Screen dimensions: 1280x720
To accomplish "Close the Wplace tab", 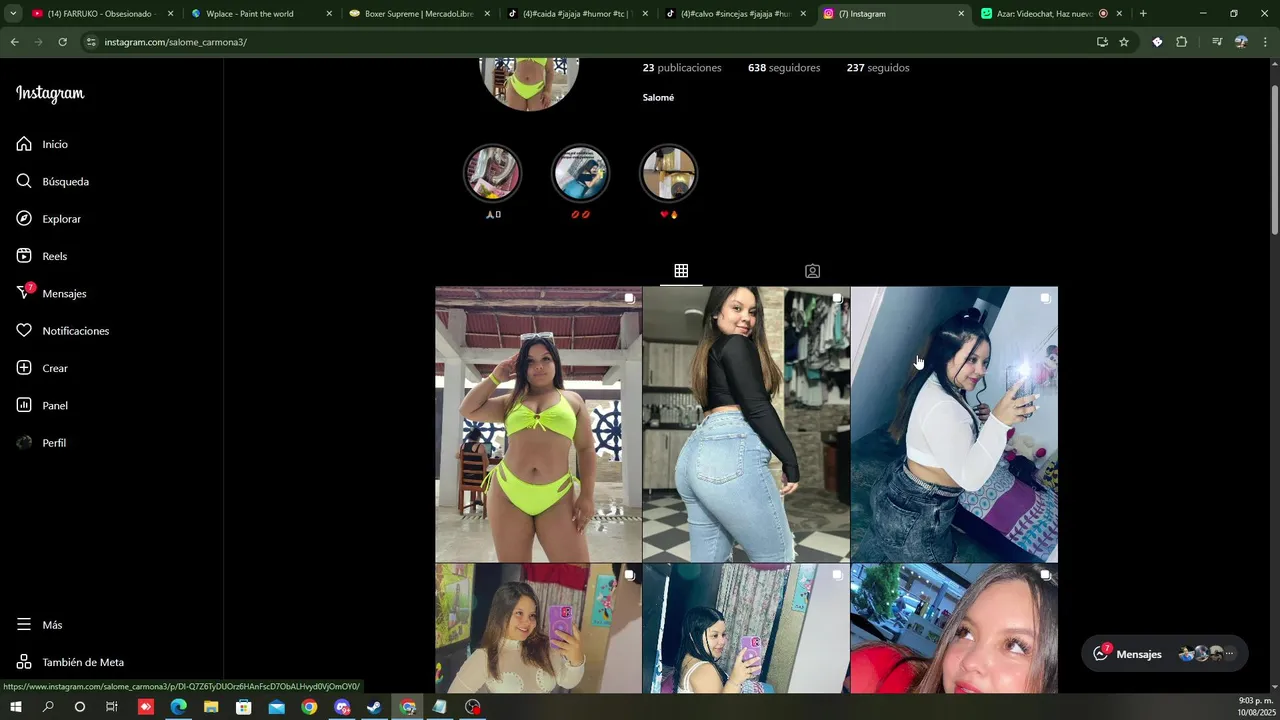I will pos(329,14).
